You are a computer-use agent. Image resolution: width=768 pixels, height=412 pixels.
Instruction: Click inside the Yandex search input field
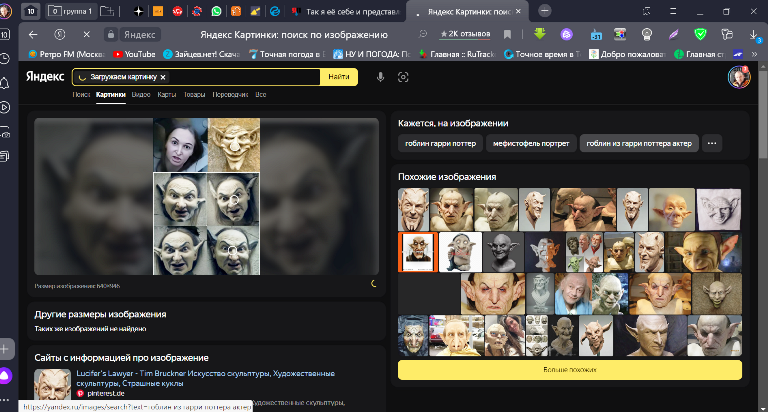[243, 77]
